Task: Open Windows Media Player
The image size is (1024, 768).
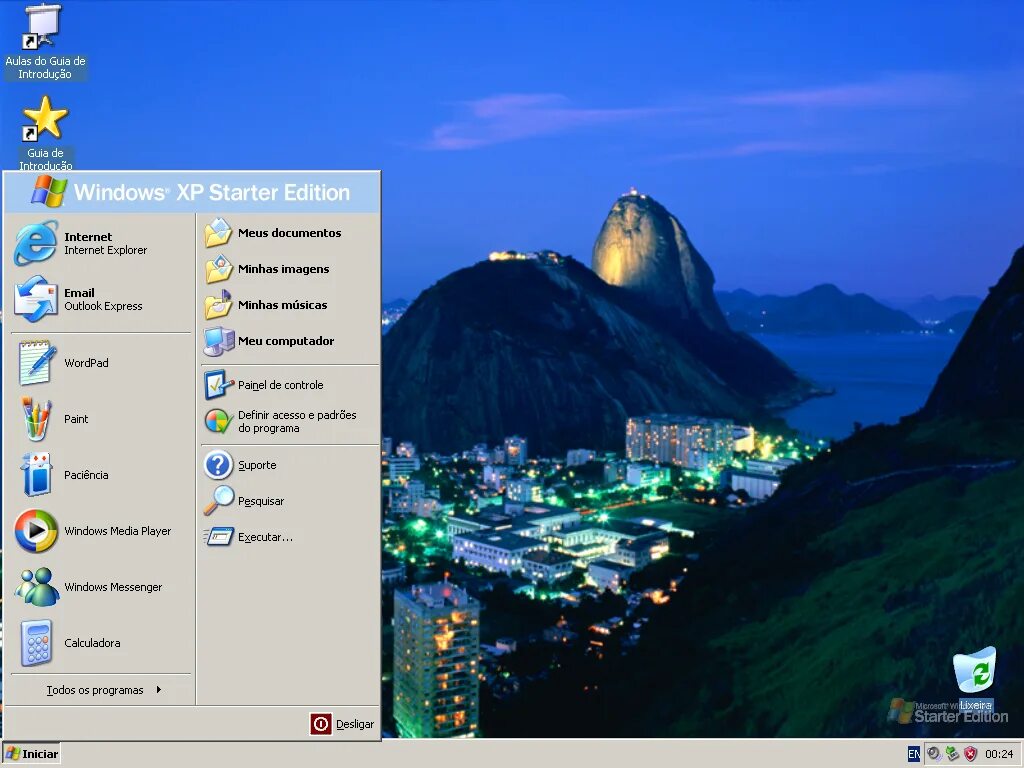Action: pyautogui.click(x=99, y=531)
